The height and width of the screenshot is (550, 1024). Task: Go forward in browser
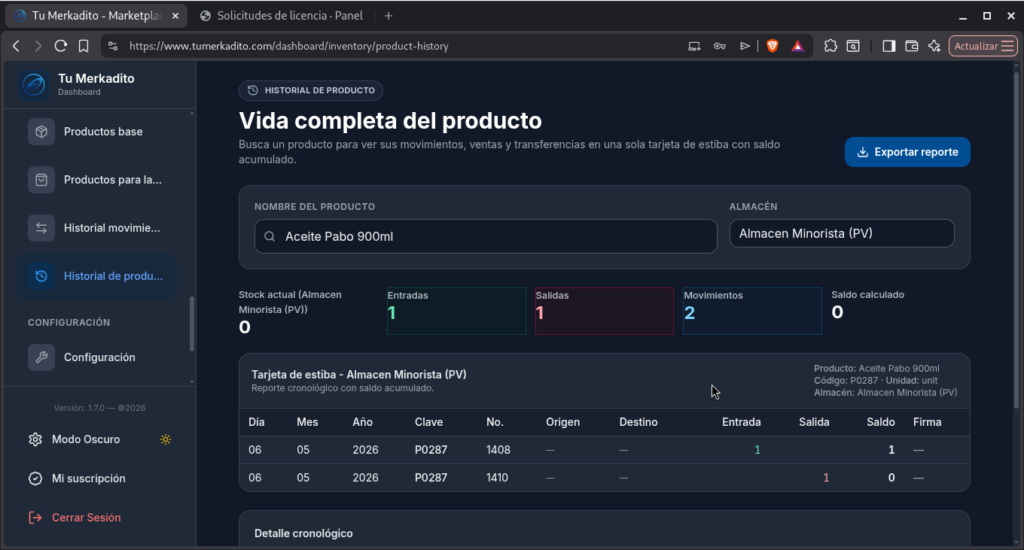(x=38, y=46)
